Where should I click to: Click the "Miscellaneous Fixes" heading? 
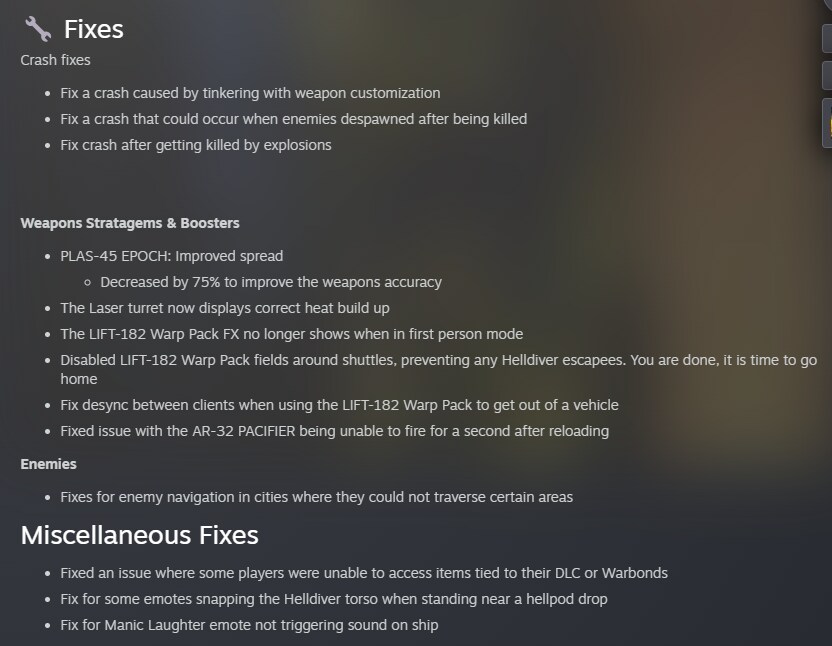tap(139, 535)
